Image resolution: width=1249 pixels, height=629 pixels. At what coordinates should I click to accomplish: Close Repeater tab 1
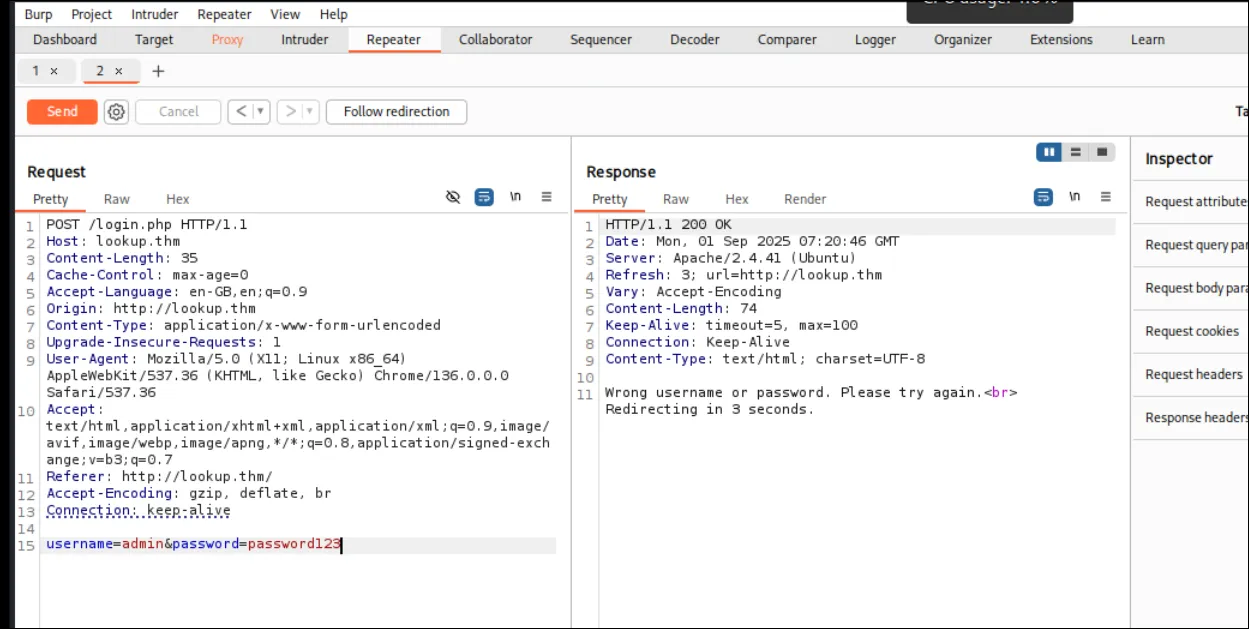[54, 71]
